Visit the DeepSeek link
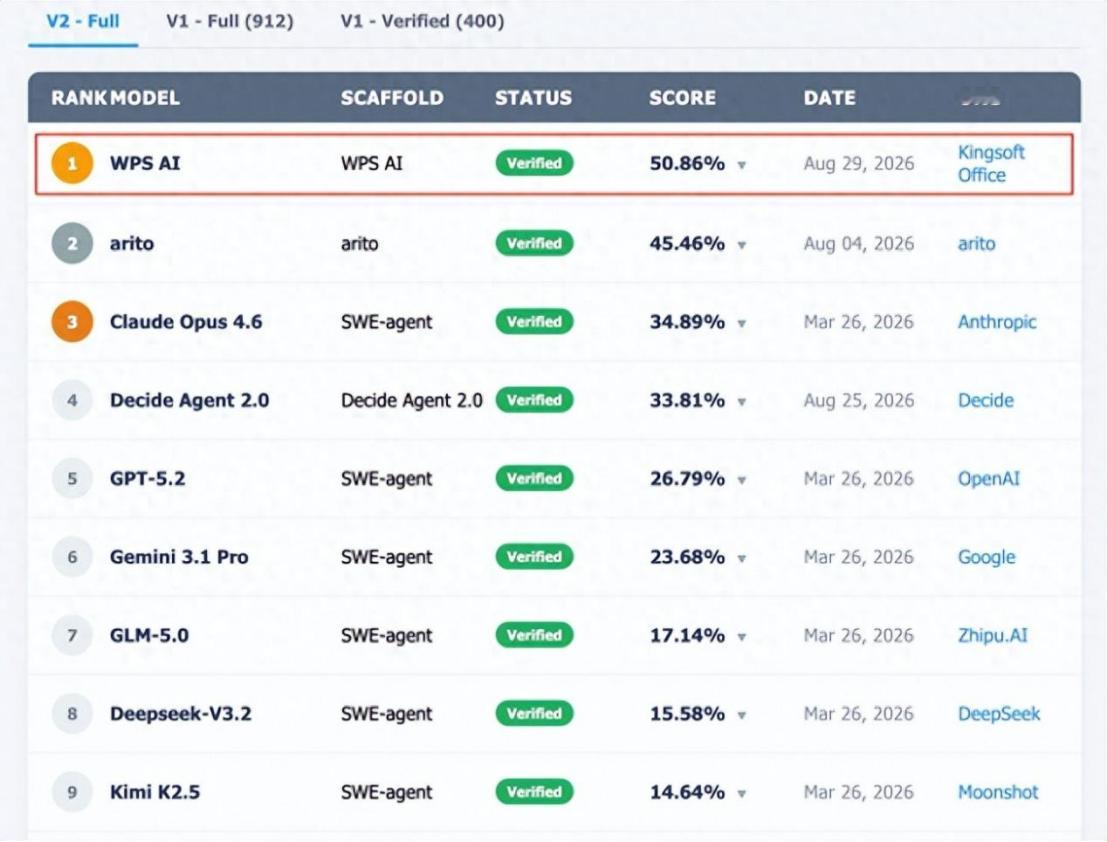Screen dimensions: 1107x842 coord(999,714)
